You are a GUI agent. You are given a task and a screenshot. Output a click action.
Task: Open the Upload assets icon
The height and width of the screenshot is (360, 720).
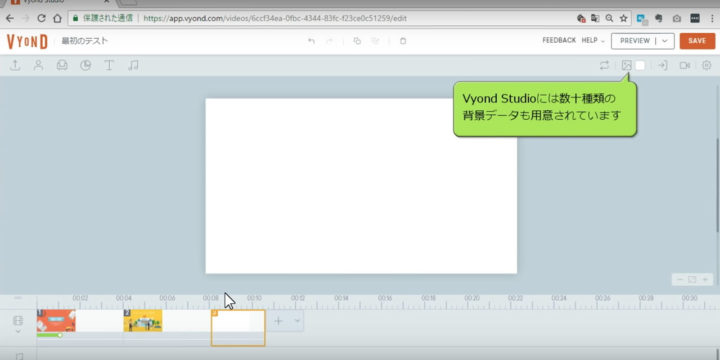pyautogui.click(x=15, y=65)
